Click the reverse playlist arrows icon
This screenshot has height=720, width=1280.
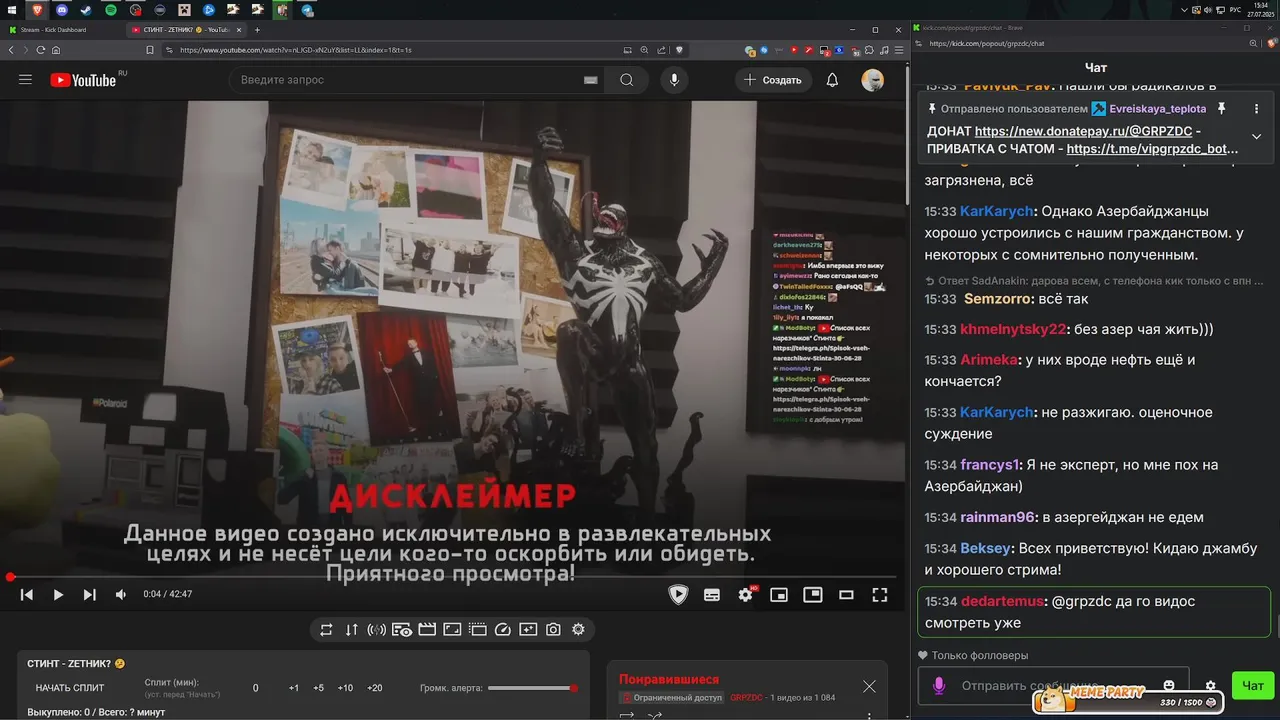351,629
